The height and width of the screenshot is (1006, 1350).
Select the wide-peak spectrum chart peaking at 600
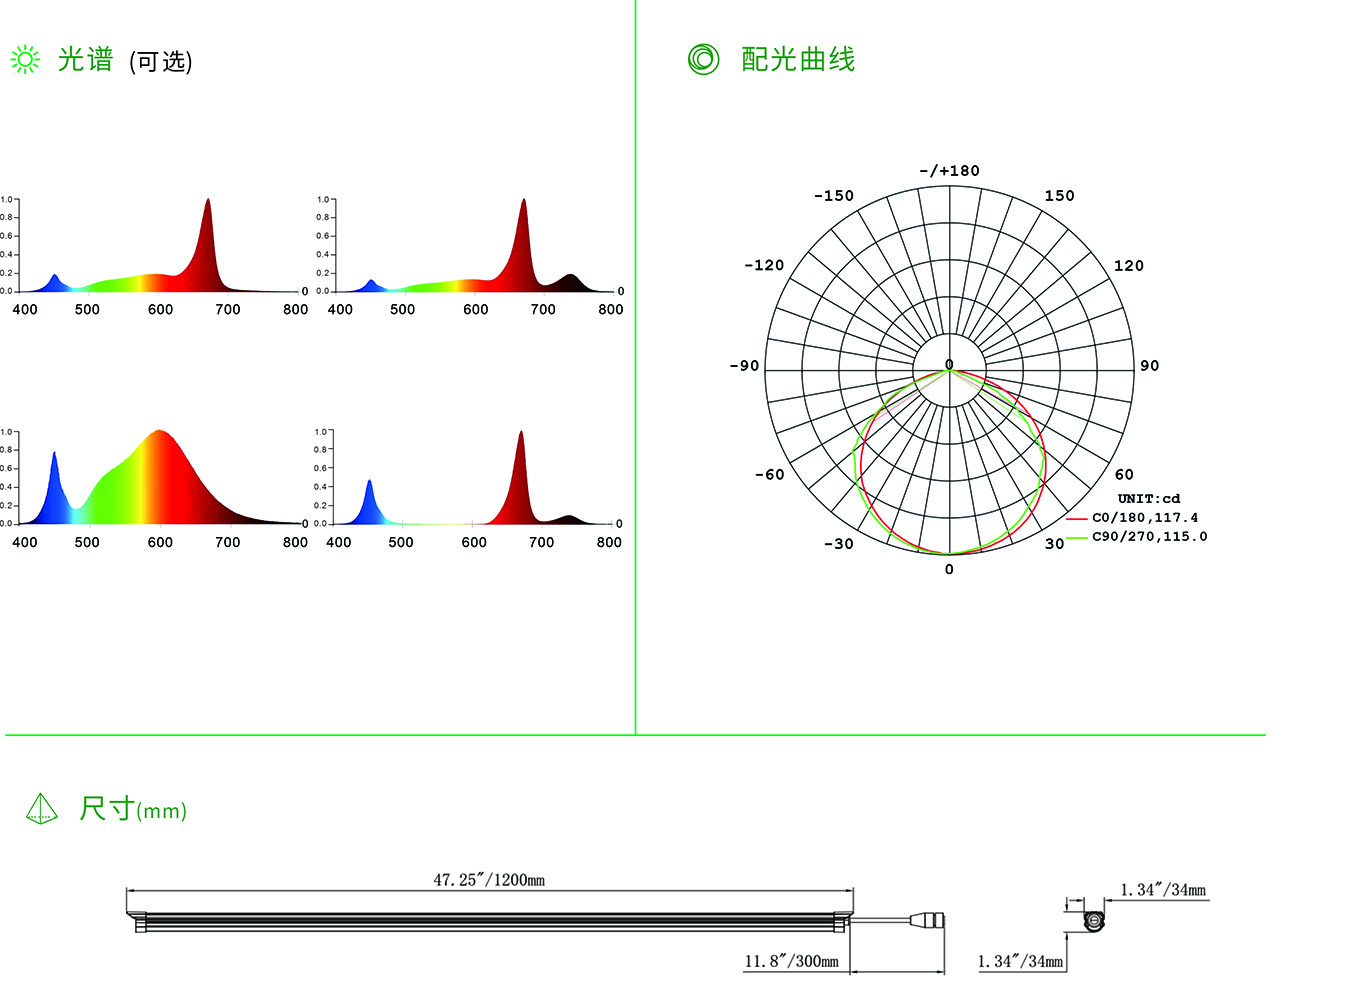pyautogui.click(x=156, y=488)
